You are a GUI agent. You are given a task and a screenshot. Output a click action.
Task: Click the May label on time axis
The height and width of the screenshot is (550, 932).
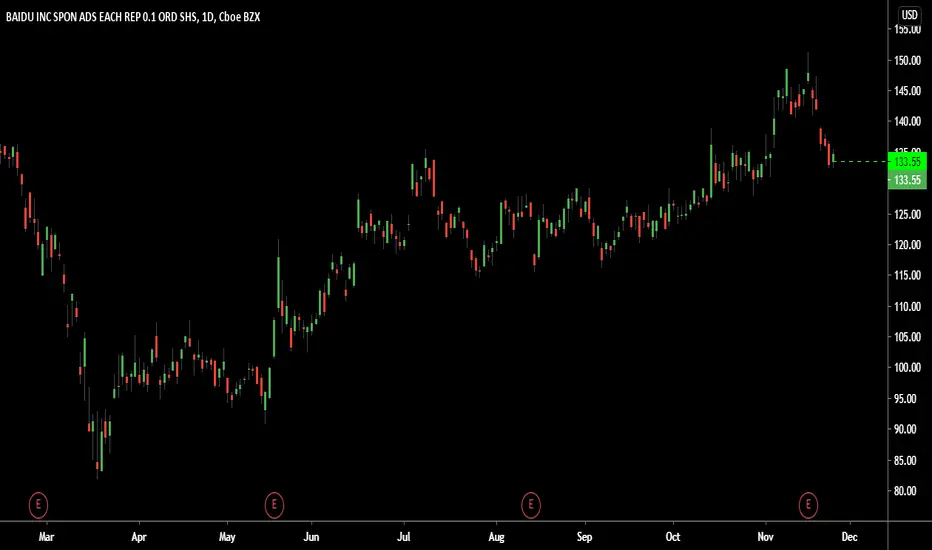227,537
